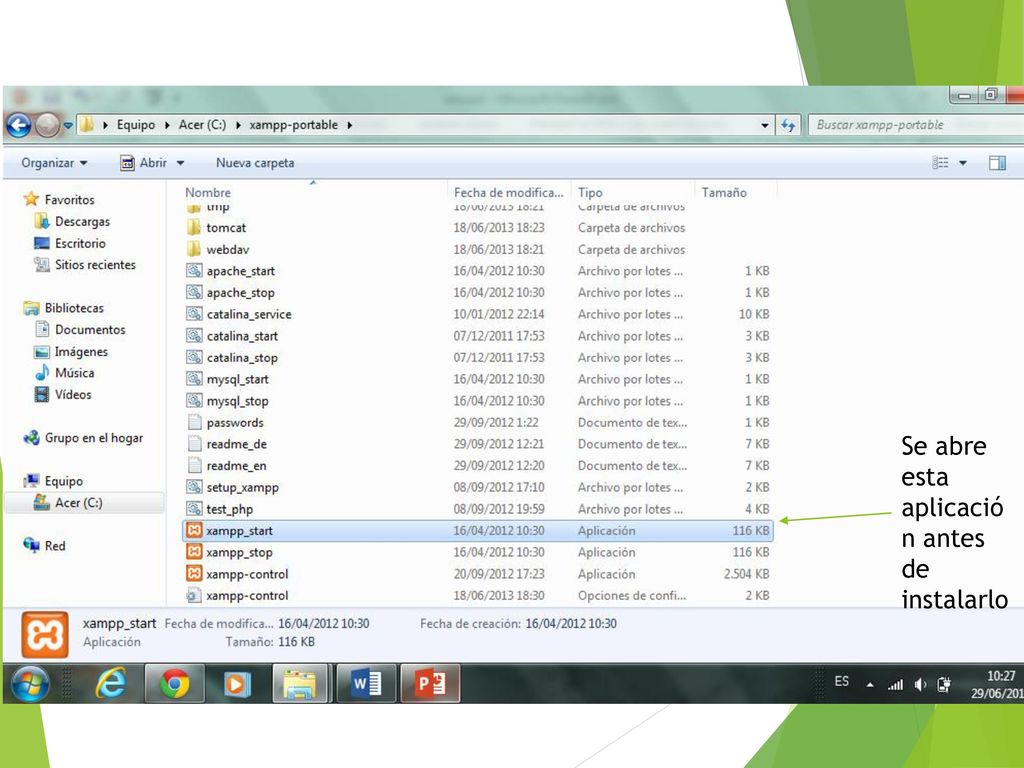Select the readme_en document icon

194,466
